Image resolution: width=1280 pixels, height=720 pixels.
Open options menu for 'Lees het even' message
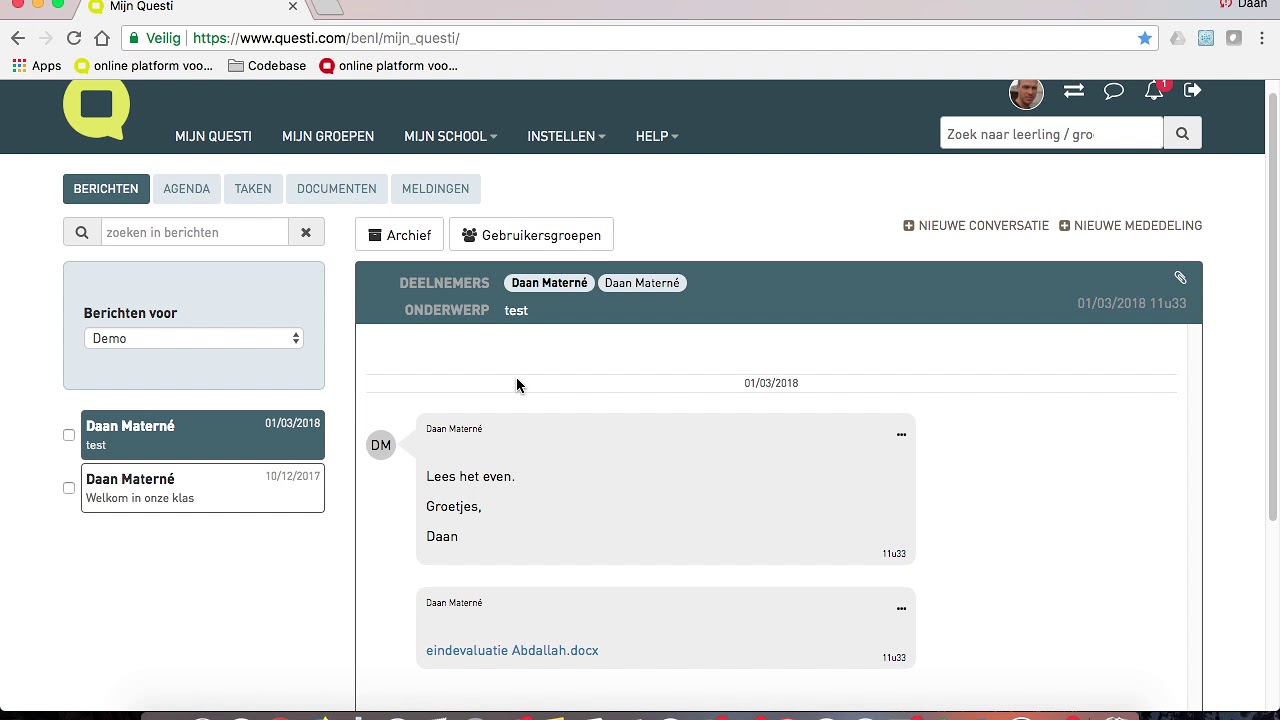point(901,435)
